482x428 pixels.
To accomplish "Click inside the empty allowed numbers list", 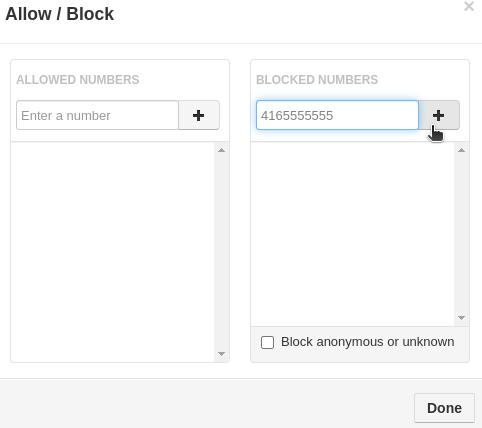I will (113, 252).
